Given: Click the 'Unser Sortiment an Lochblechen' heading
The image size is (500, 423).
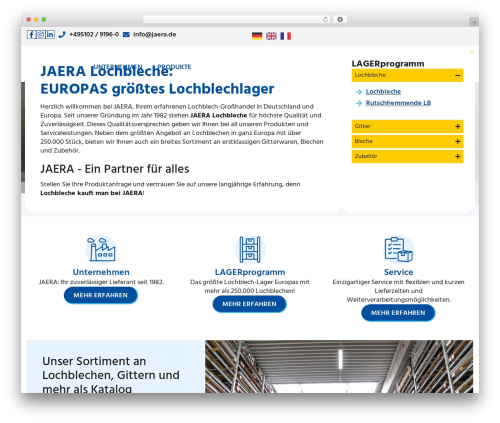Looking at the screenshot, I should tap(111, 375).
